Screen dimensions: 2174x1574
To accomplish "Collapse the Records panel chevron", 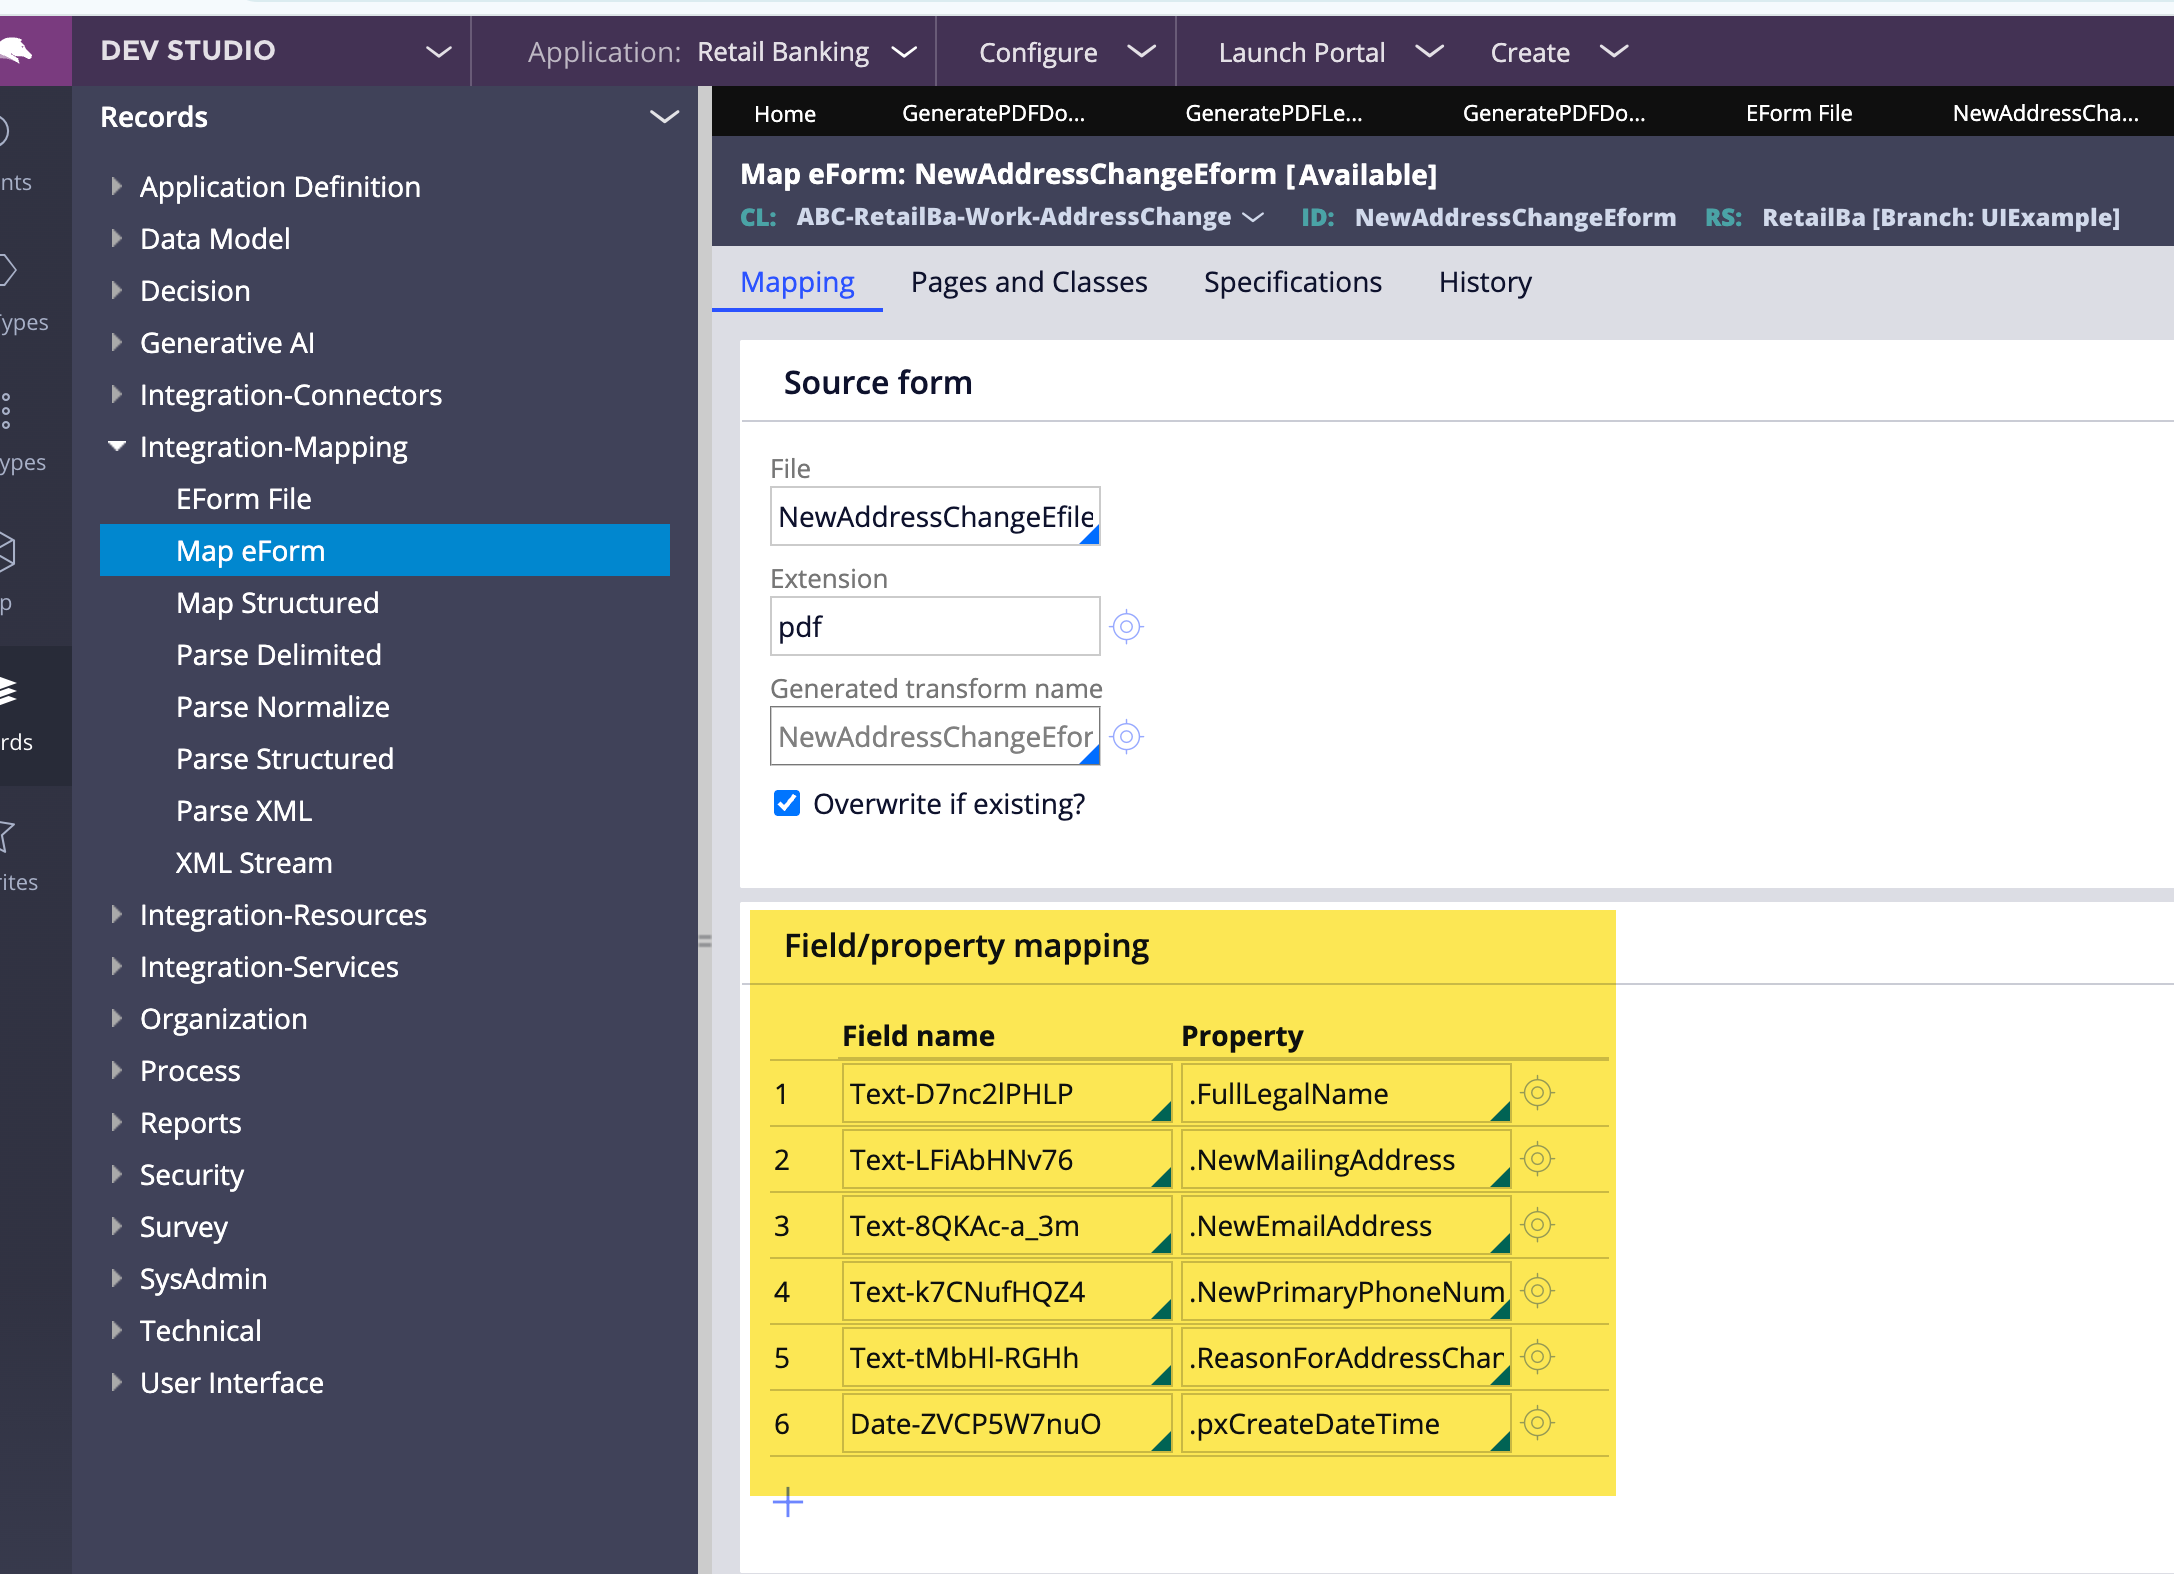I will (x=664, y=117).
